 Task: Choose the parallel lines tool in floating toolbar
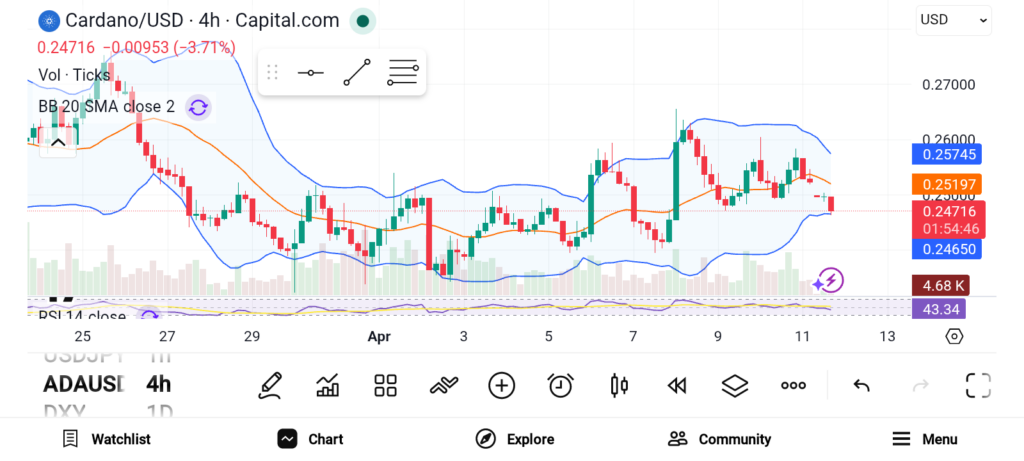(402, 73)
